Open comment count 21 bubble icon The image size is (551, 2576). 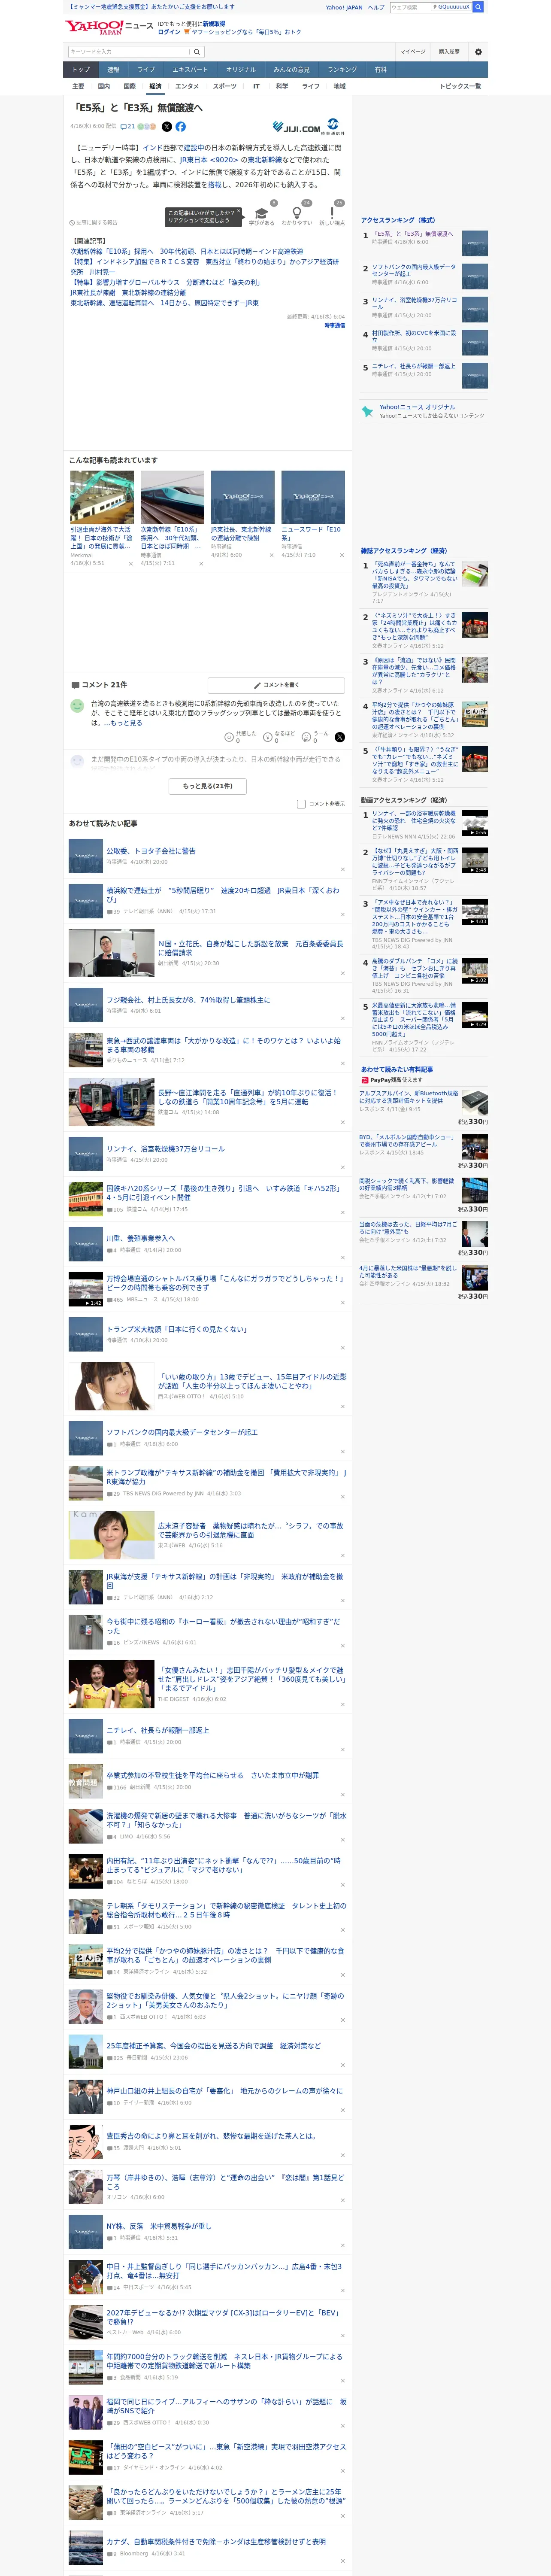(x=128, y=127)
